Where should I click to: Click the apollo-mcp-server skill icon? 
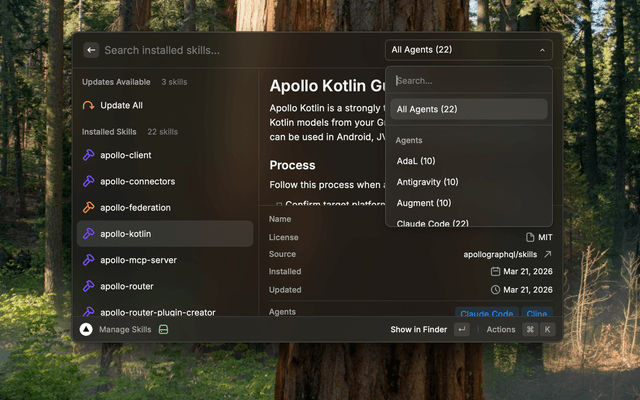click(89, 260)
